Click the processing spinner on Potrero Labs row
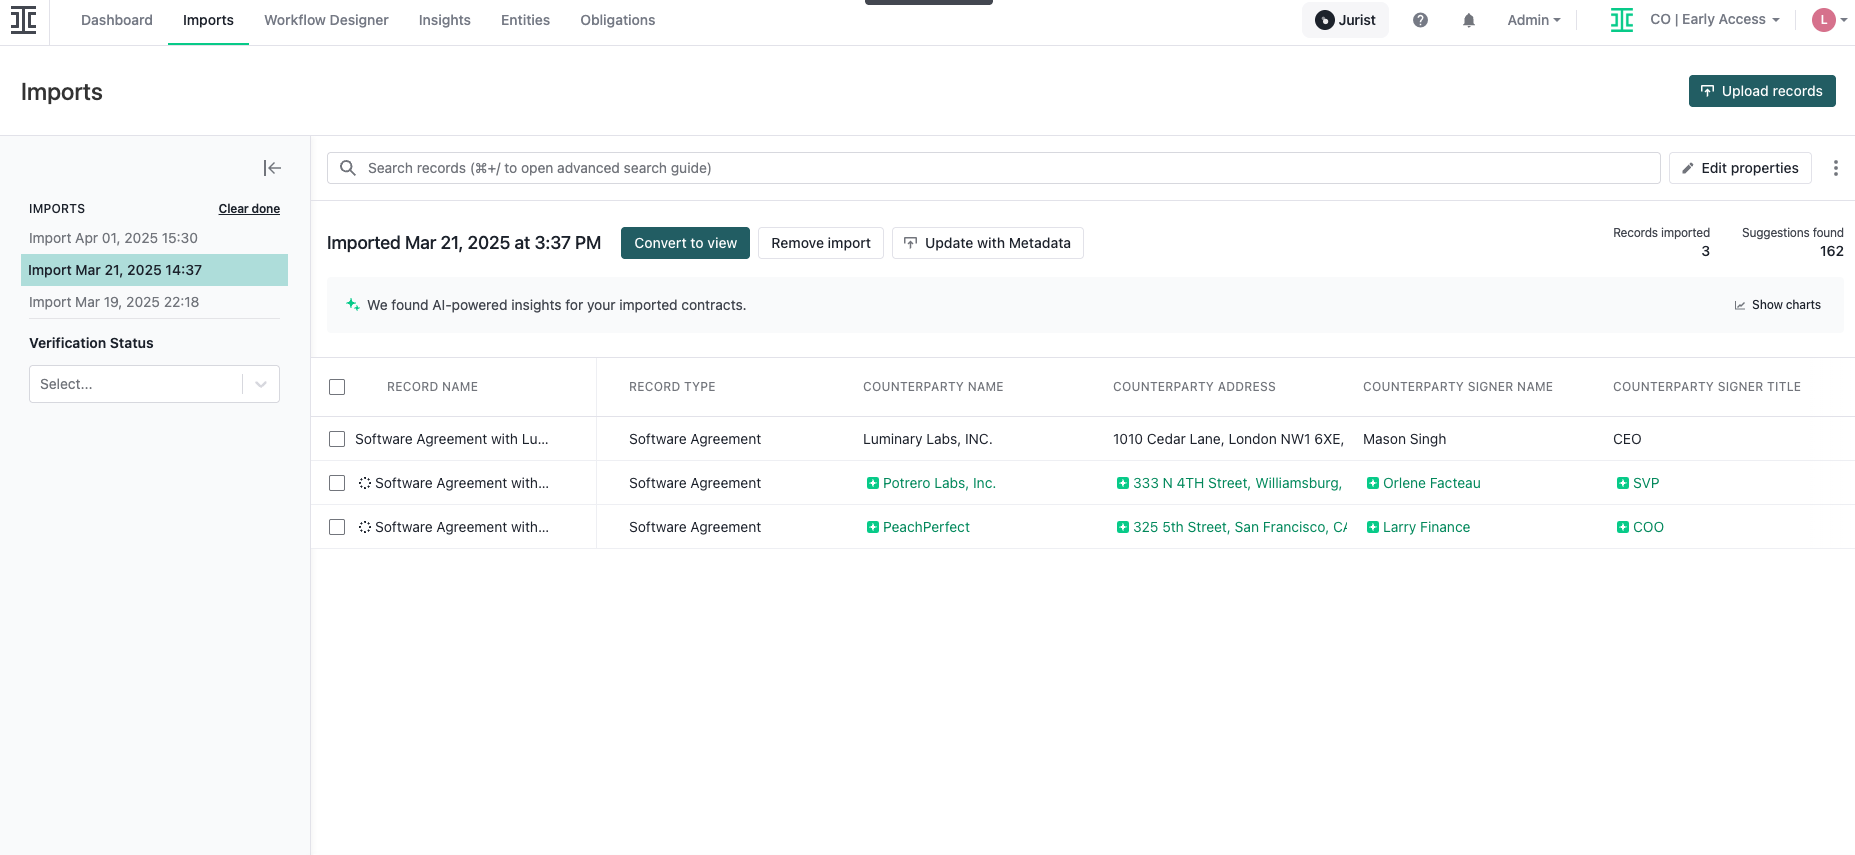Screen dimensions: 1855x855 coord(365,483)
